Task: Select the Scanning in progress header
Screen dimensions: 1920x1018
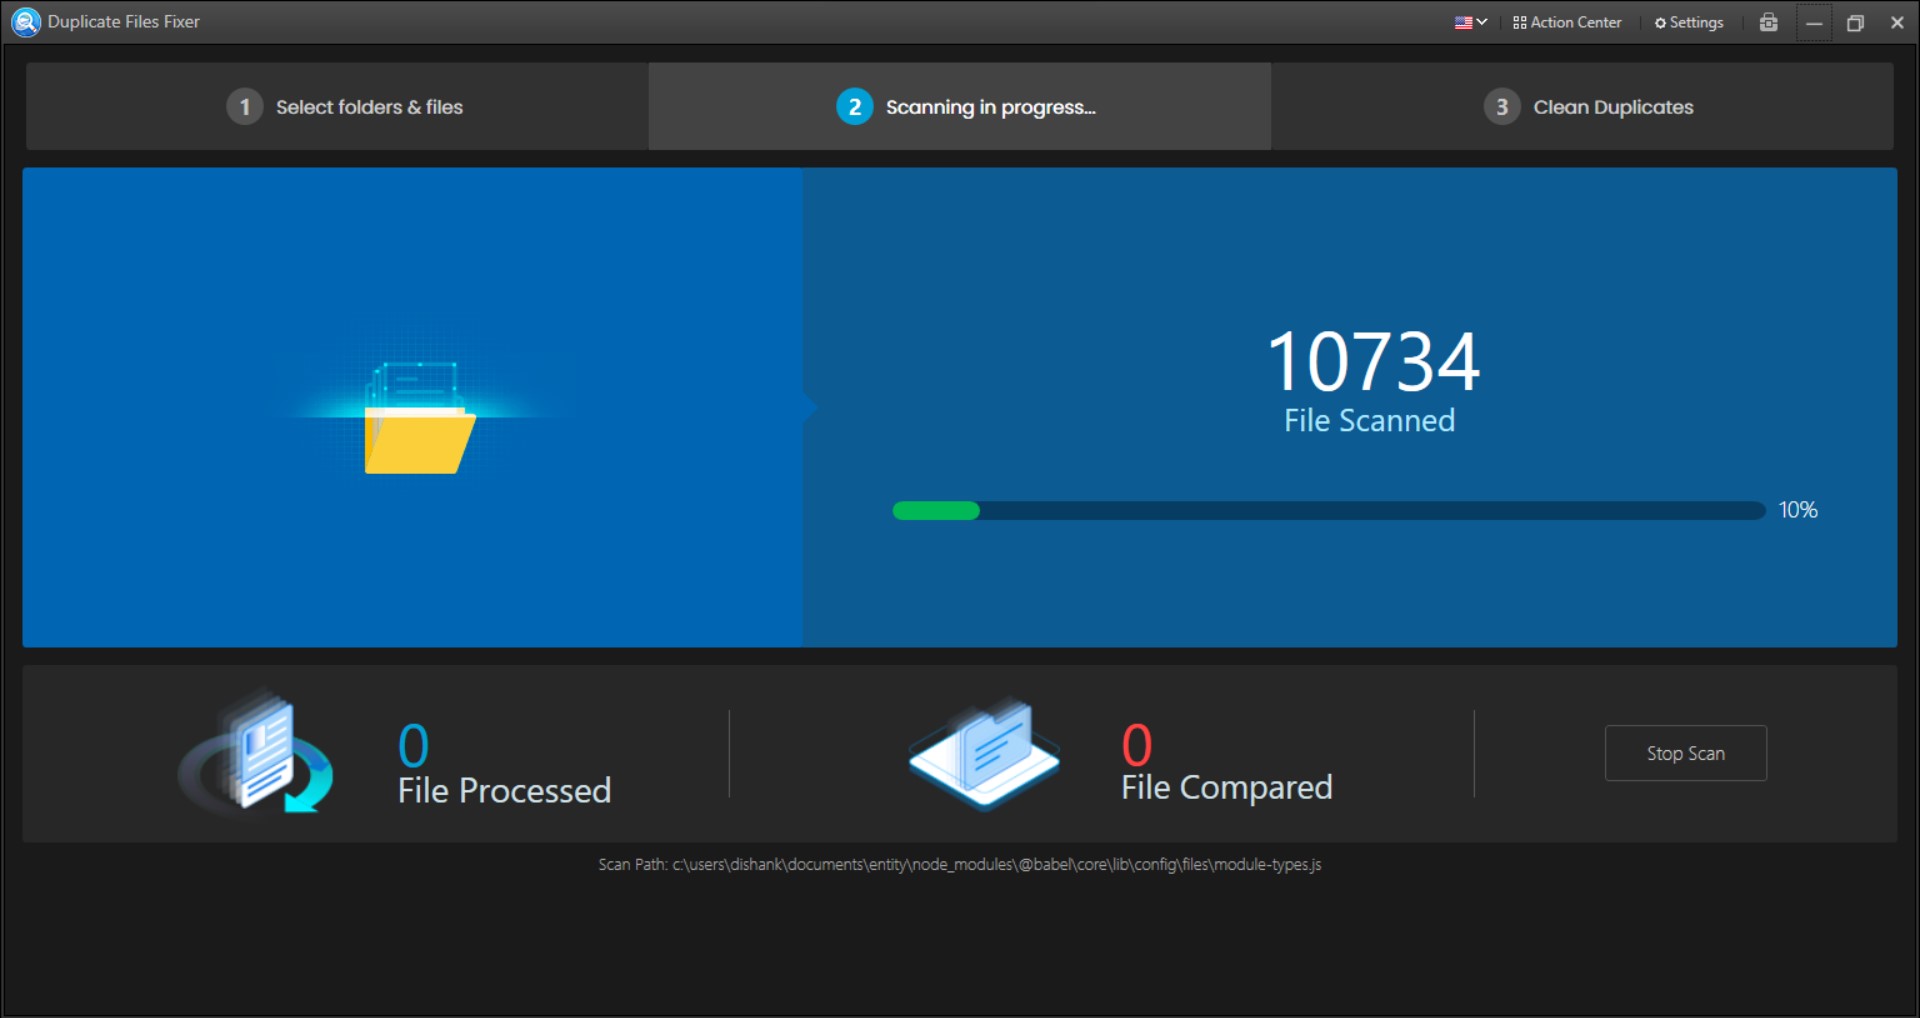Action: coord(989,106)
